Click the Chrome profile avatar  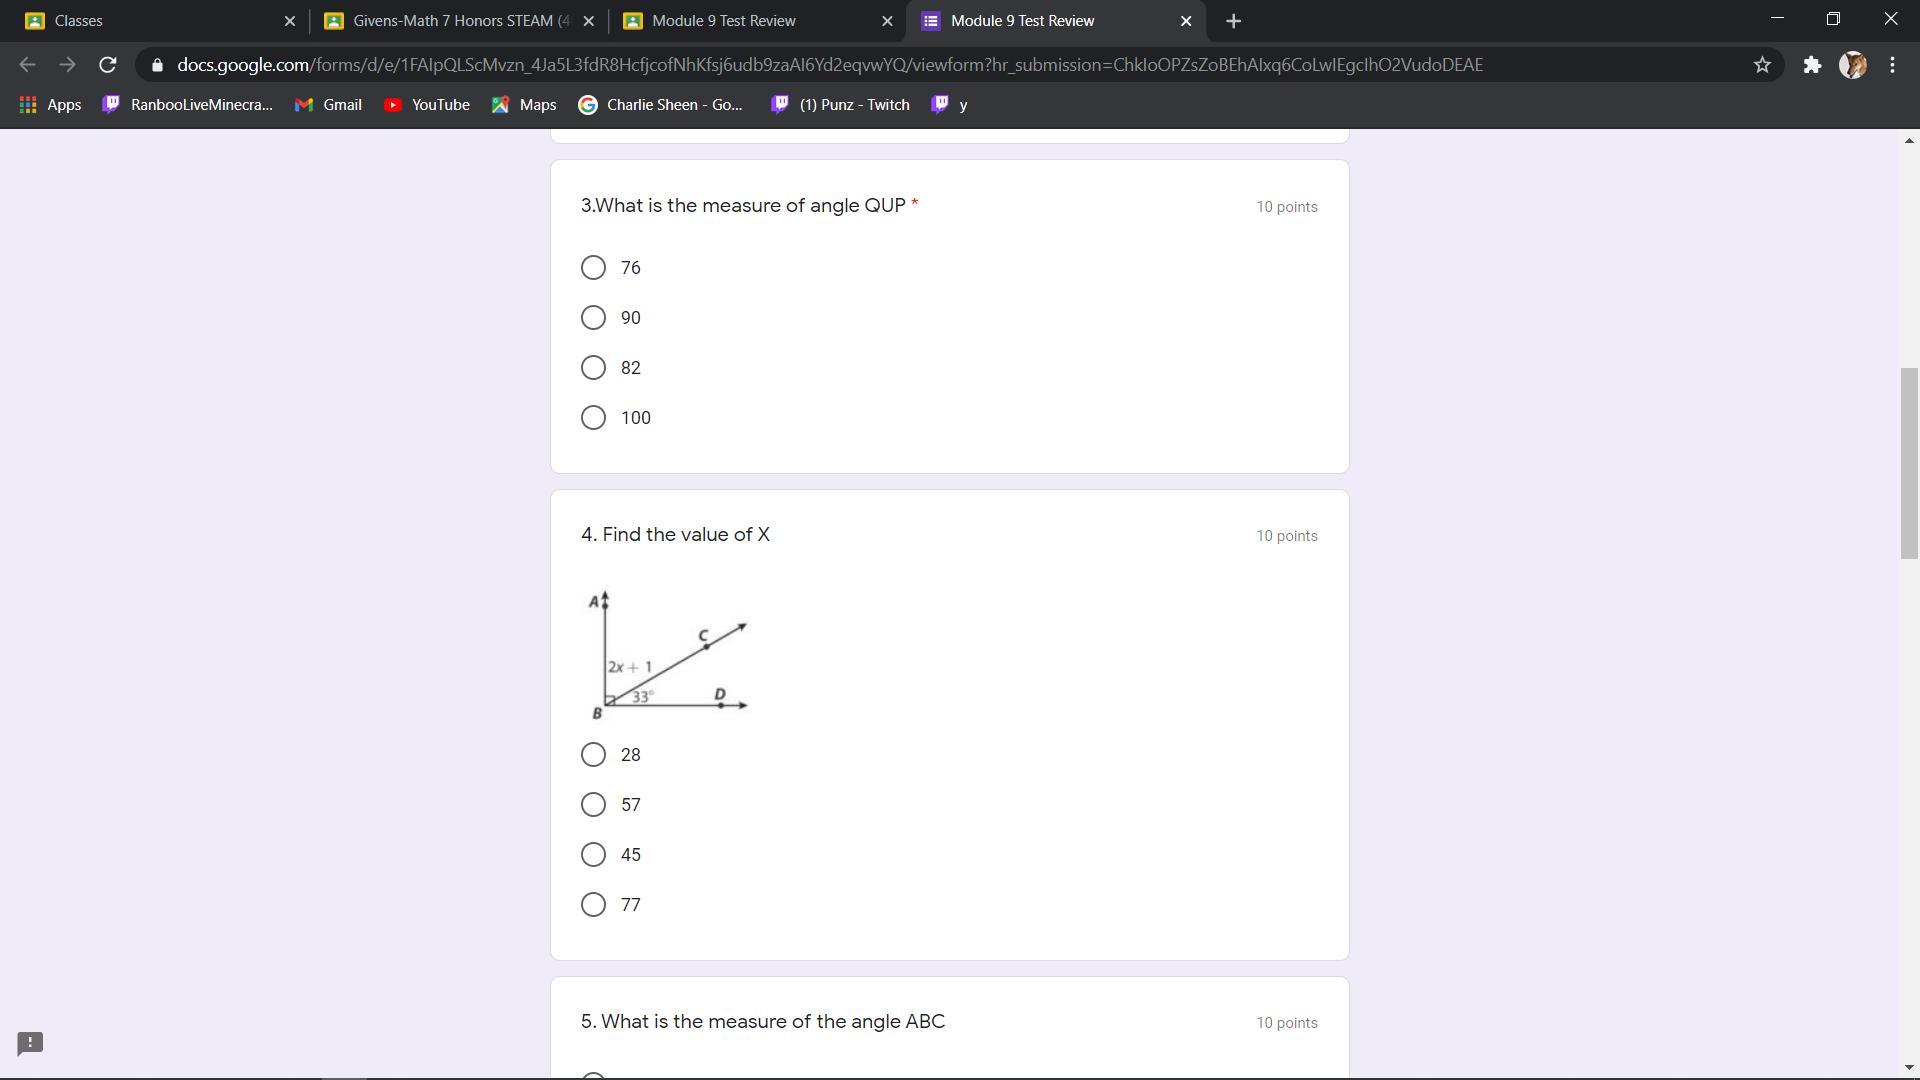(x=1852, y=65)
